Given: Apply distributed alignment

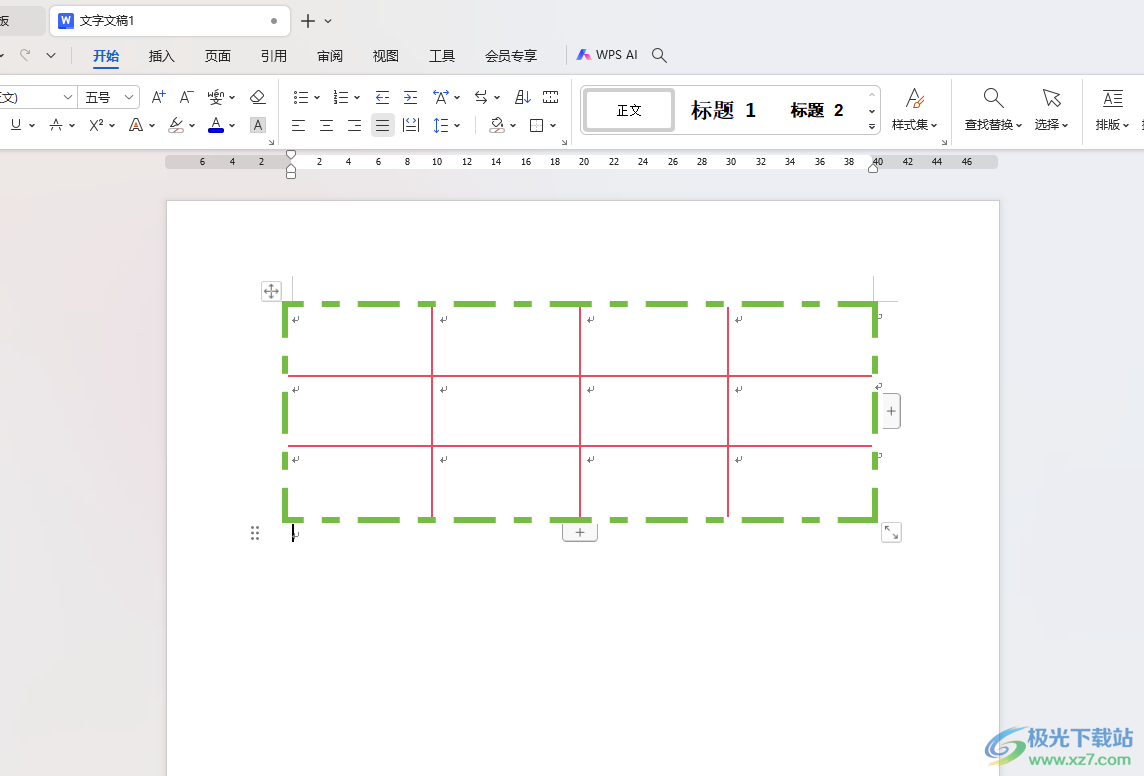Looking at the screenshot, I should 411,125.
